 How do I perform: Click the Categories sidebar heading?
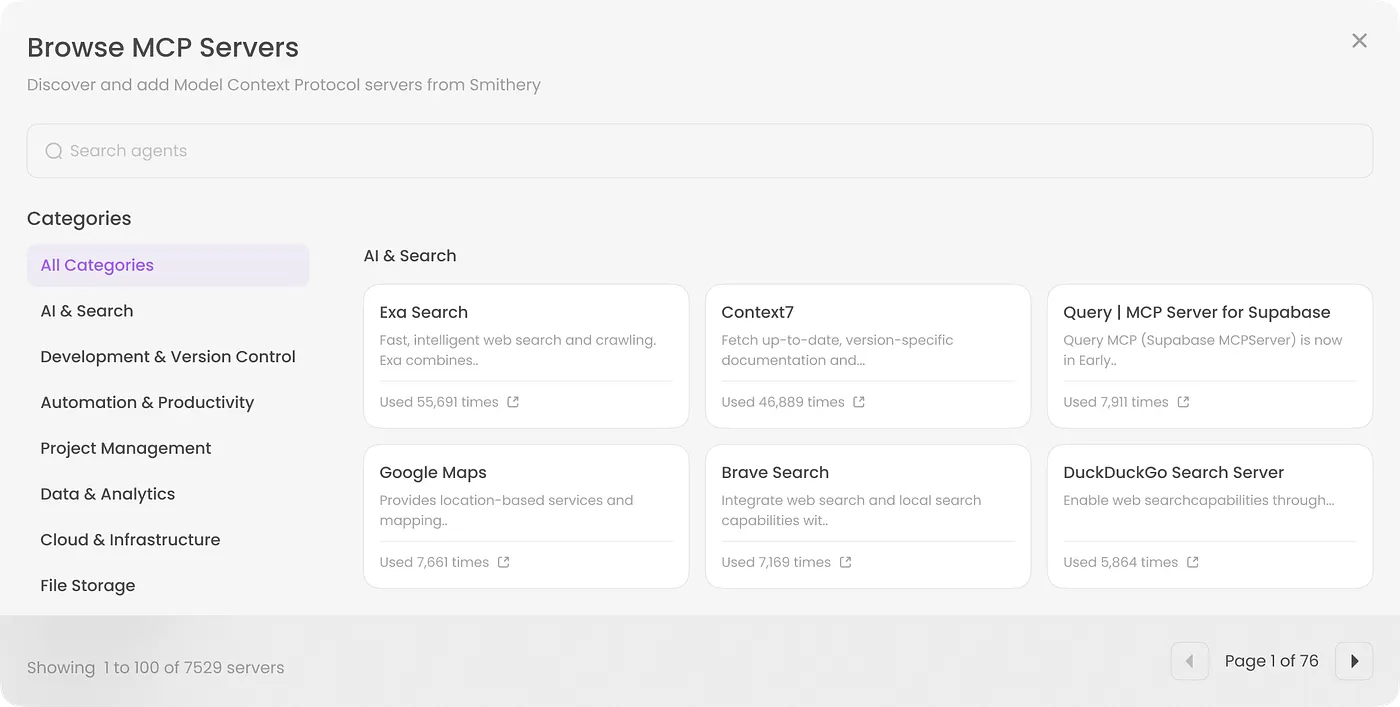point(79,219)
